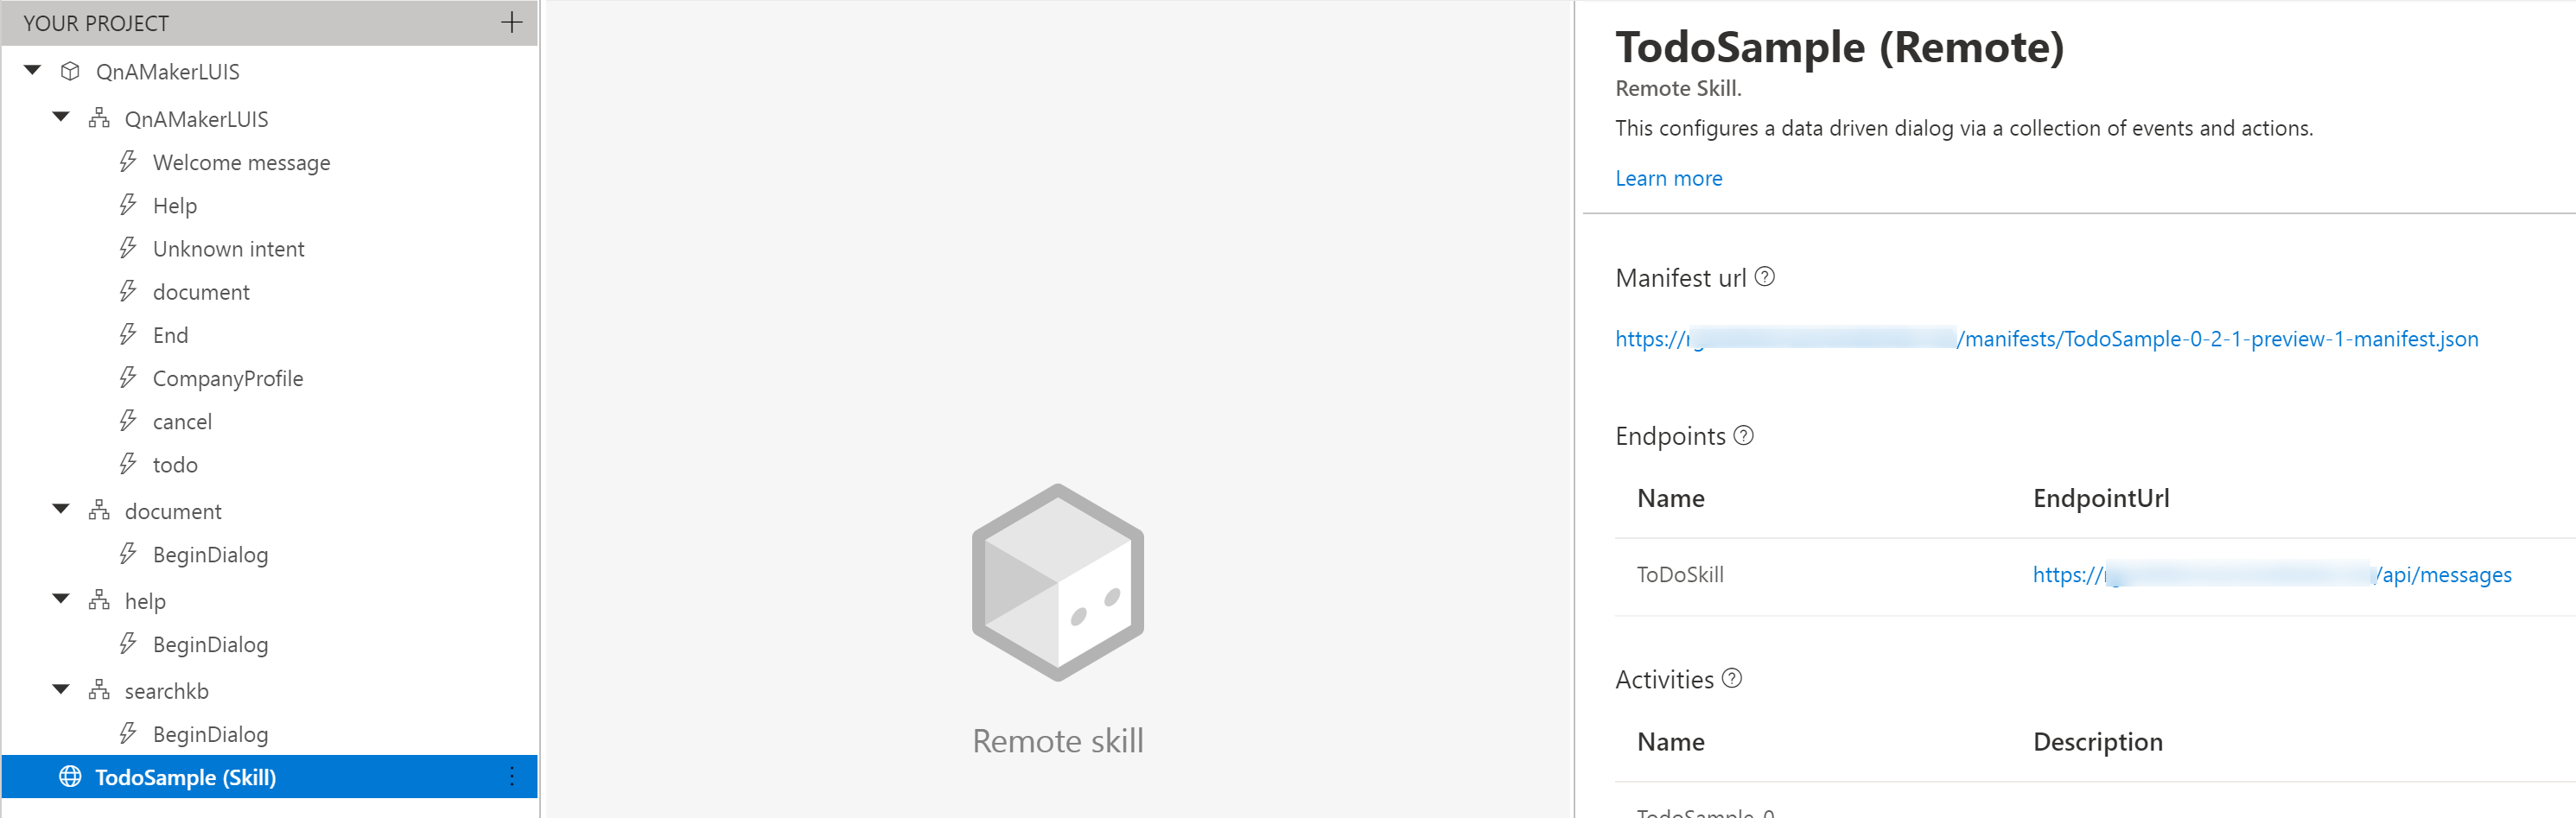Open the TodoSample (Skill) three-dot menu
This screenshot has width=2576, height=818.
coord(513,777)
